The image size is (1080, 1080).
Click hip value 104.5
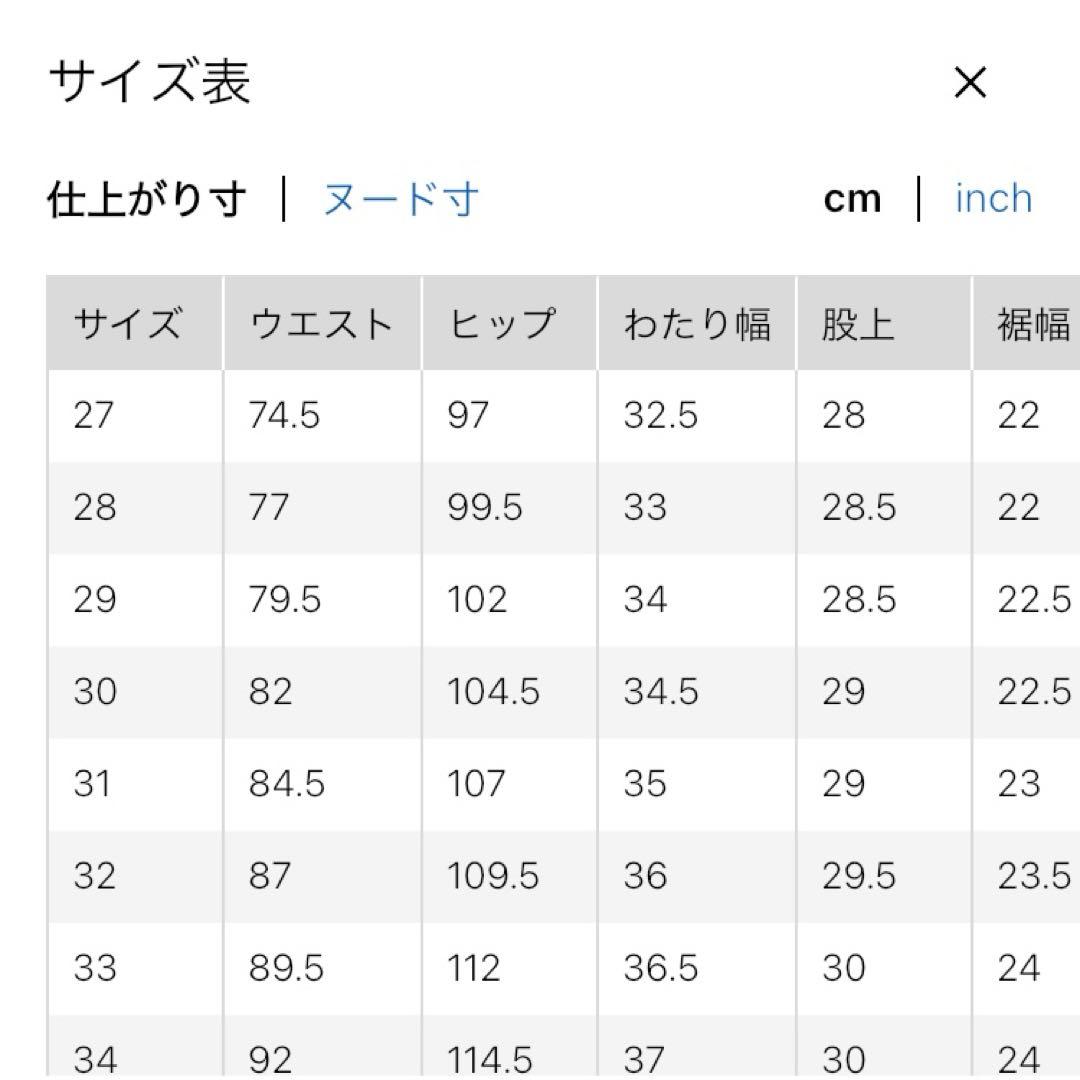pos(493,692)
